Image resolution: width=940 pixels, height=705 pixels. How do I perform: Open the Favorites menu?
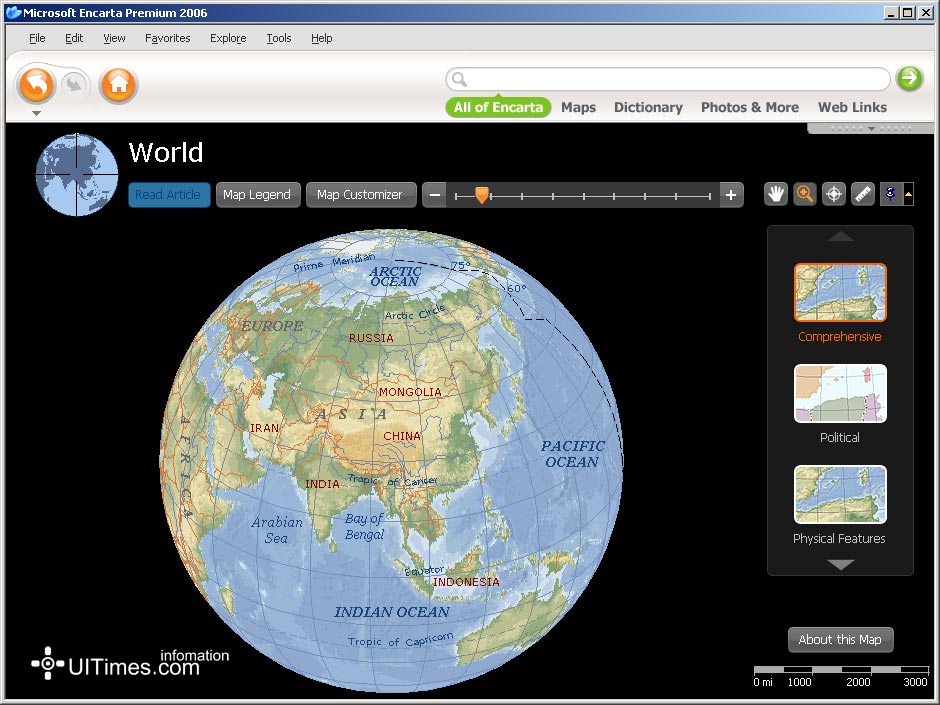[167, 38]
